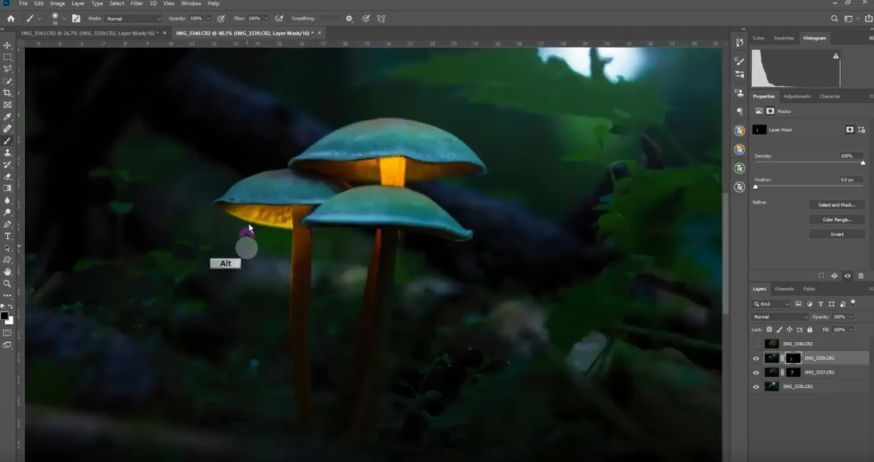Open the green TK panel icon
This screenshot has height=462, width=874.
[x=740, y=168]
